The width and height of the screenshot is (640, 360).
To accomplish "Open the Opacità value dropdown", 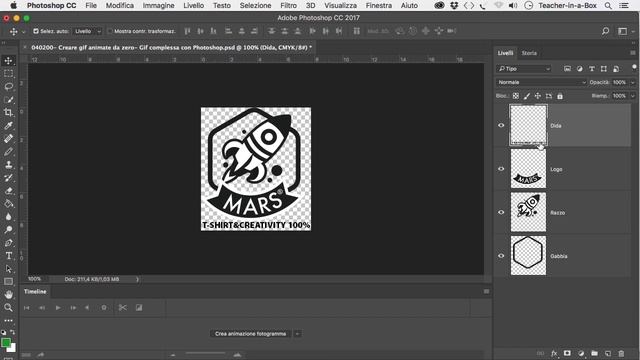I will coord(633,82).
